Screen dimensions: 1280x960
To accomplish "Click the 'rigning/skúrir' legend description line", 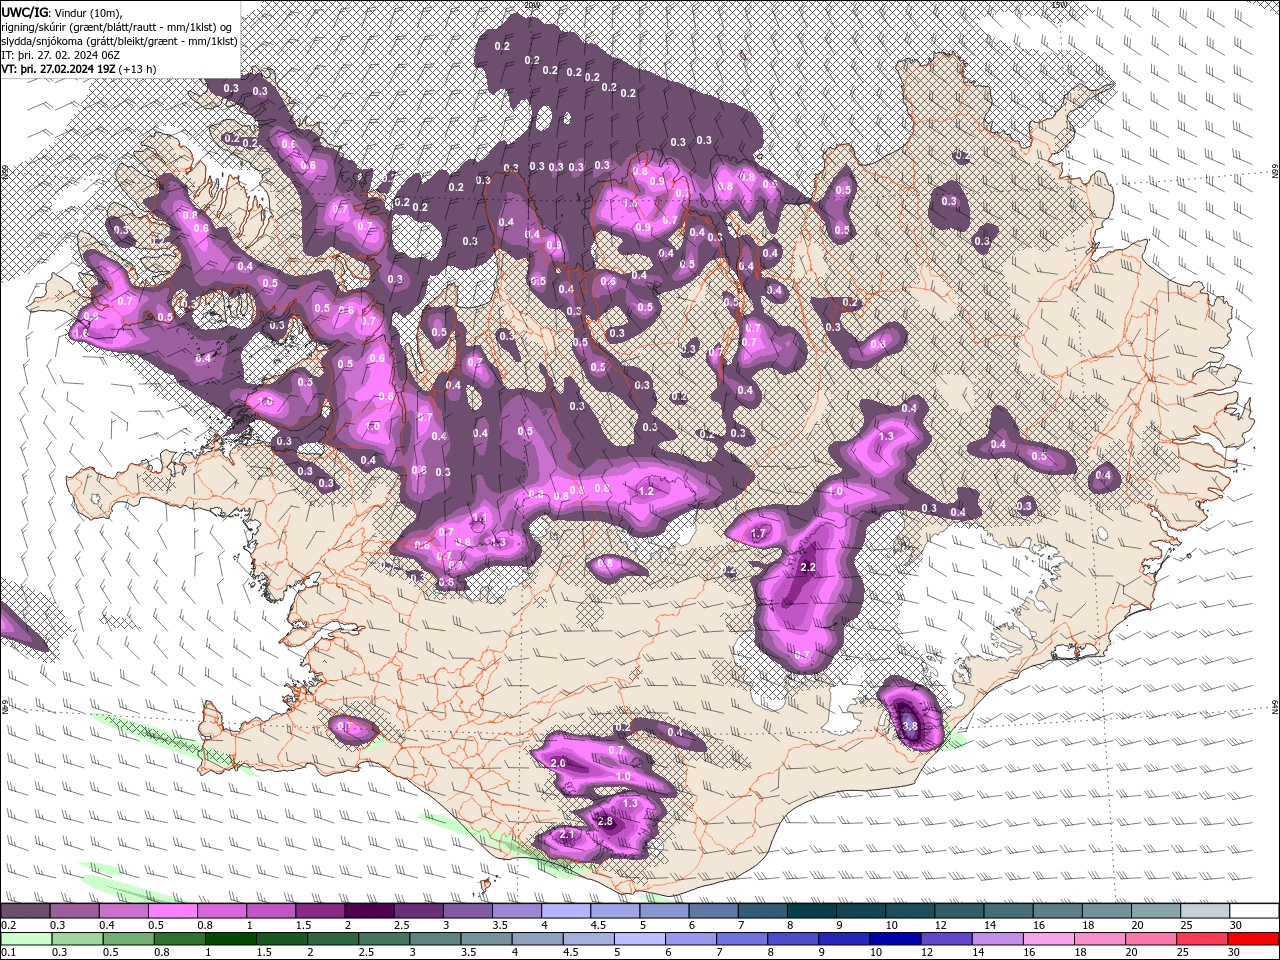I will 117,26.
